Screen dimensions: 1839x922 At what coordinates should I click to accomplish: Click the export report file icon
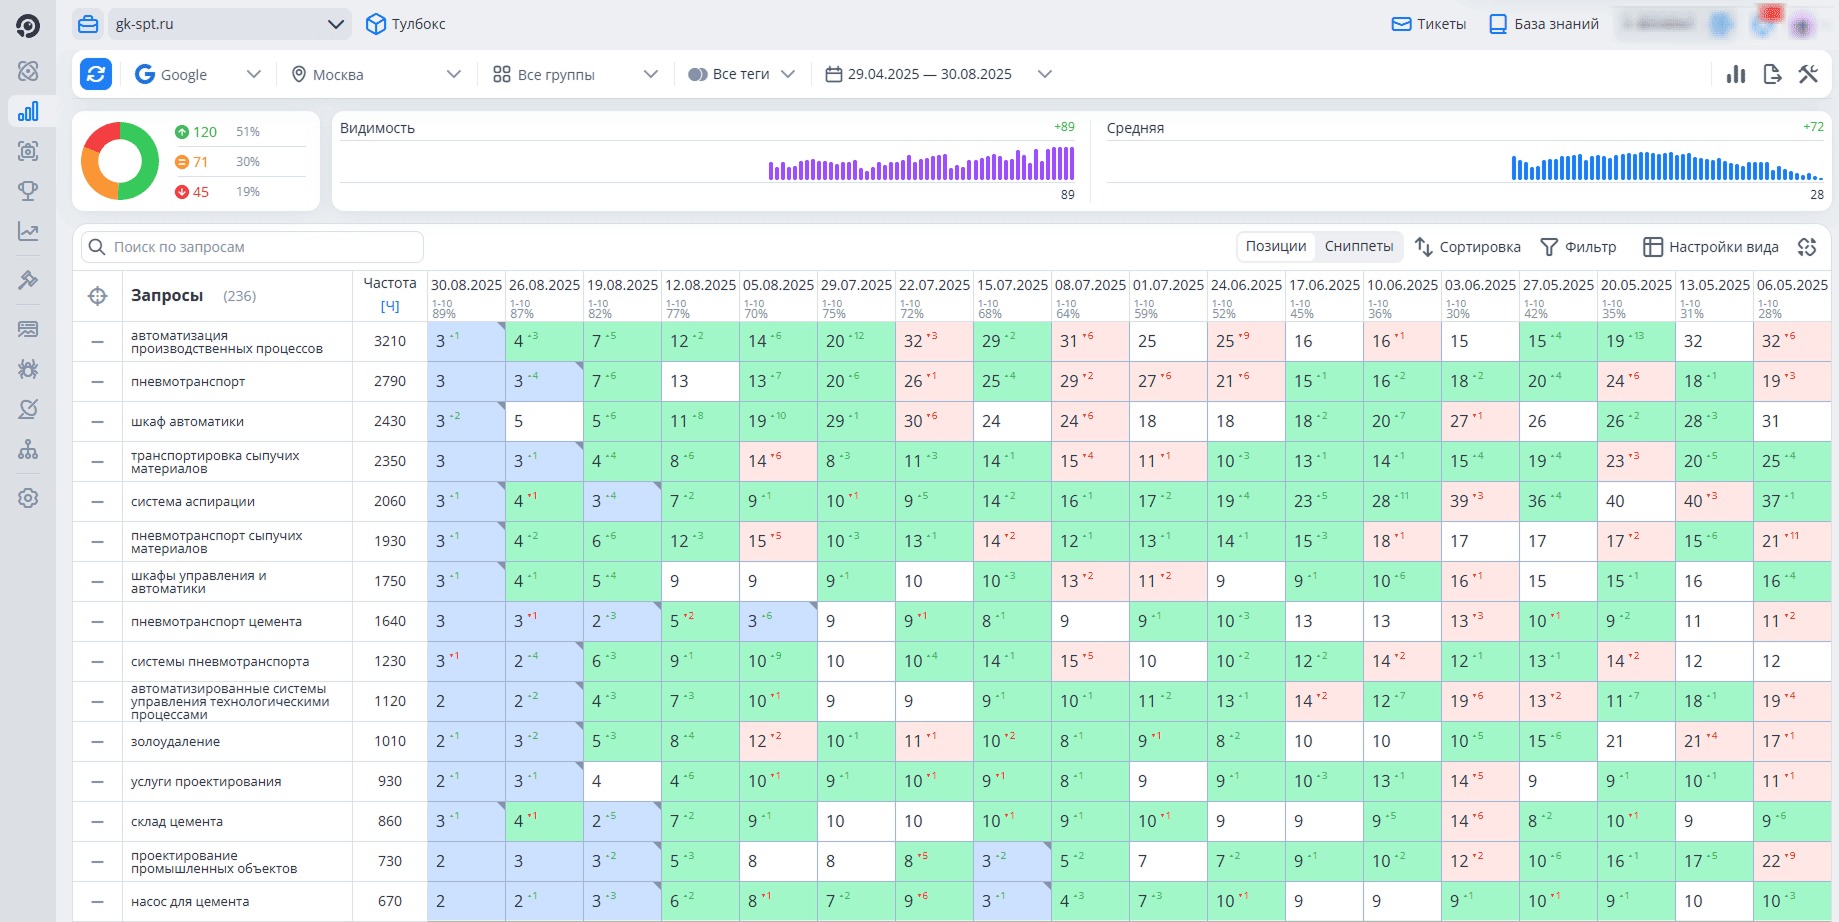pos(1772,74)
